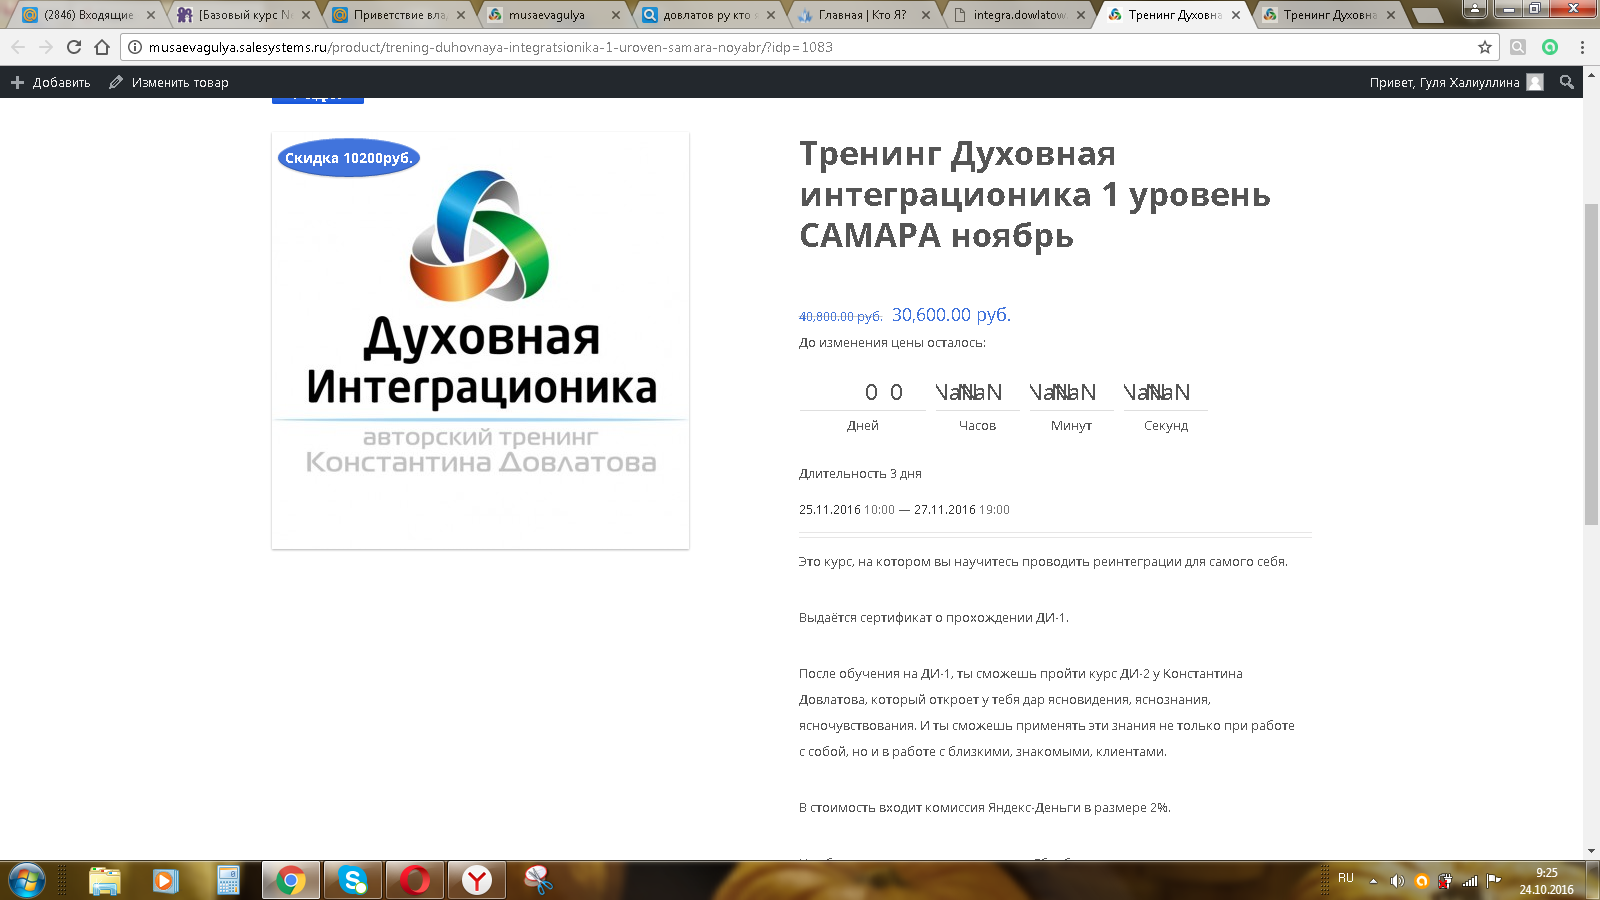Launch Opera browser from the taskbar
Viewport: 1600px width, 900px height.
click(x=414, y=880)
